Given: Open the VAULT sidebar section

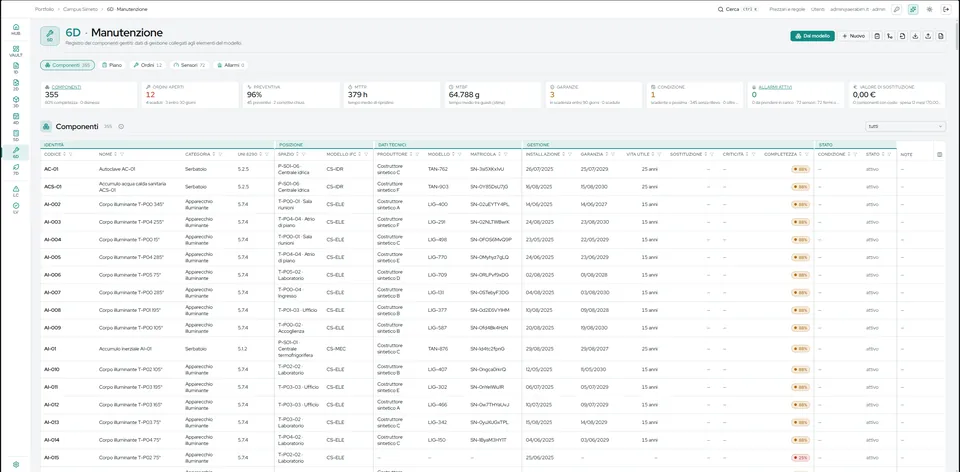Looking at the screenshot, I should click(x=15, y=51).
